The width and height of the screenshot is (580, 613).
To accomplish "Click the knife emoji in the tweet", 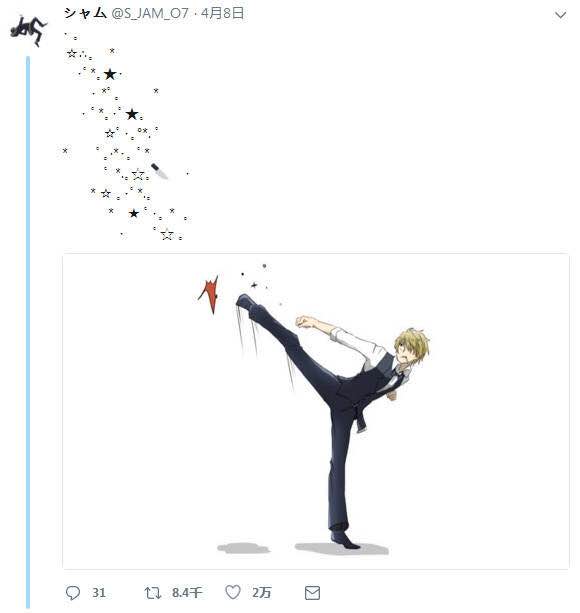I will click(159, 171).
